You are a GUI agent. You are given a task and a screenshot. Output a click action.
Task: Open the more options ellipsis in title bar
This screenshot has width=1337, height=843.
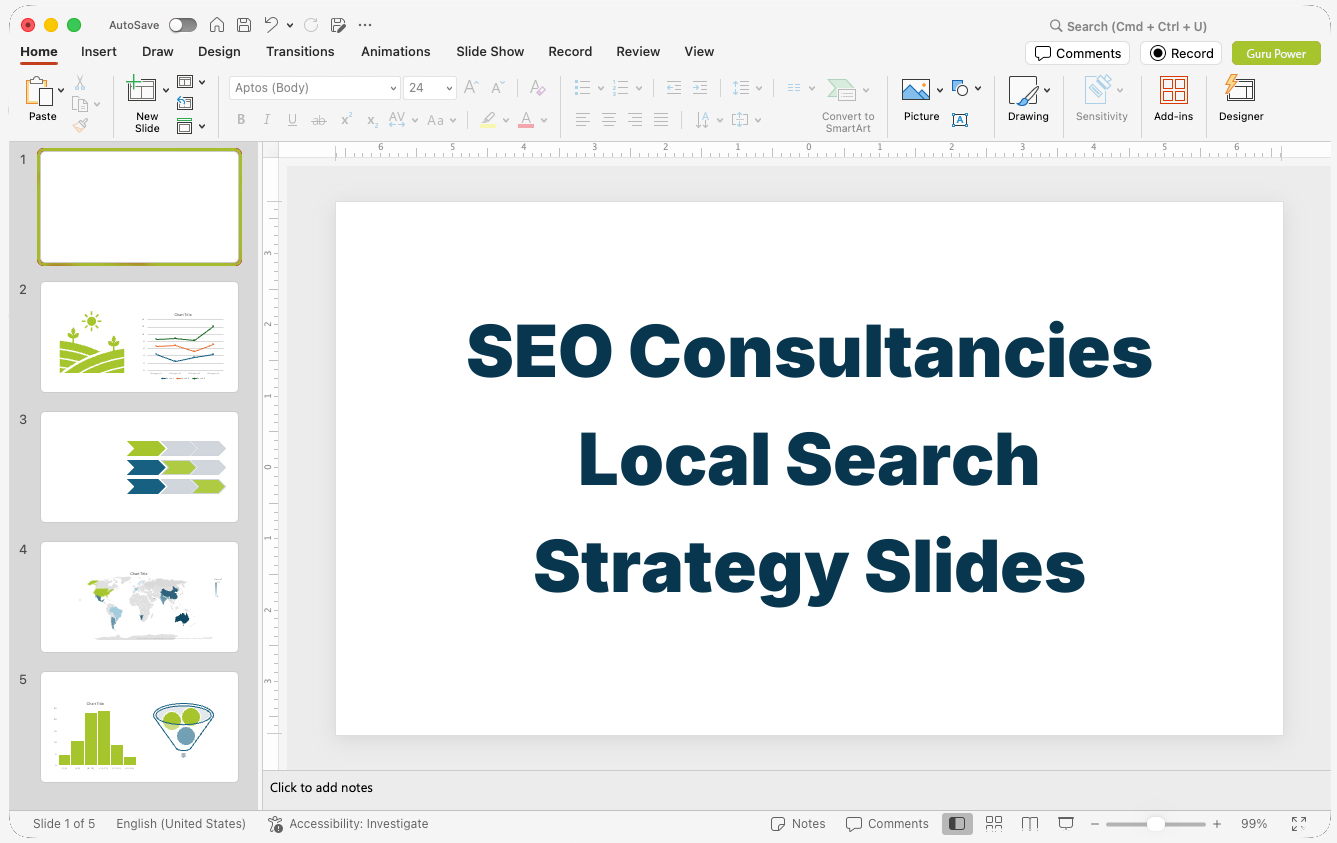(365, 25)
